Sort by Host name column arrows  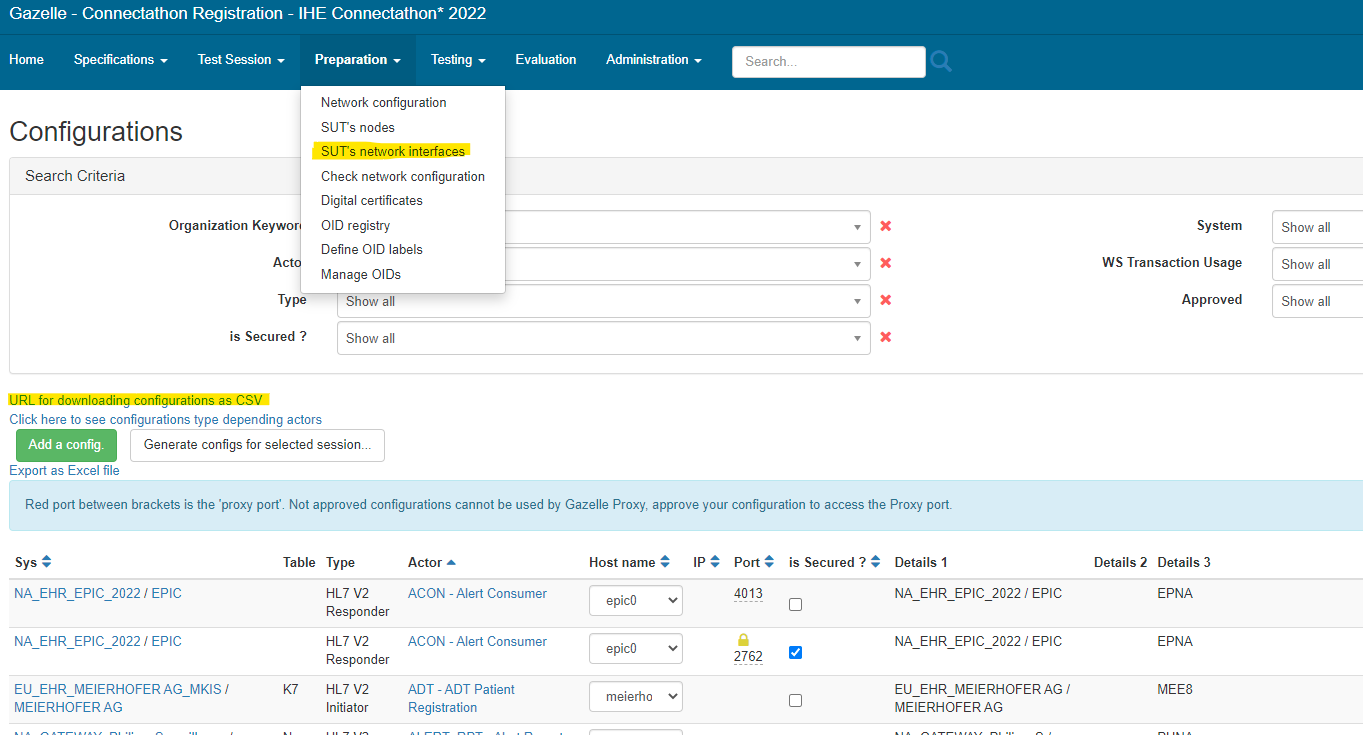pyautogui.click(x=665, y=562)
